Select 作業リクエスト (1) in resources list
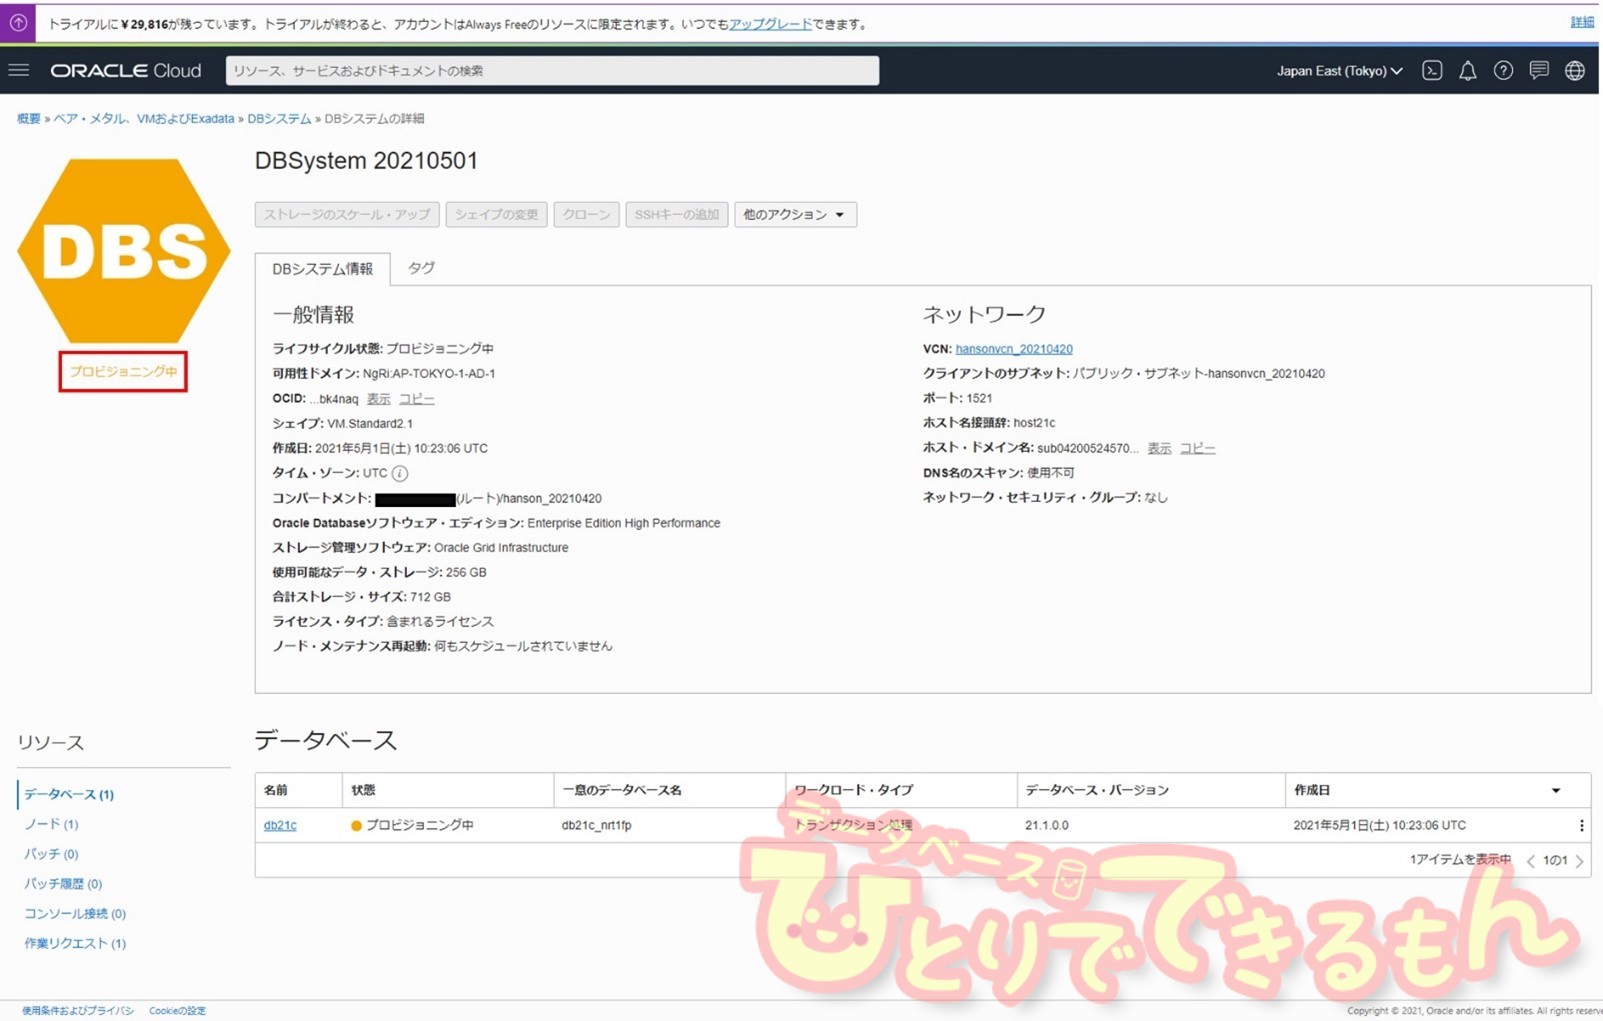This screenshot has width=1603, height=1021. (x=75, y=944)
